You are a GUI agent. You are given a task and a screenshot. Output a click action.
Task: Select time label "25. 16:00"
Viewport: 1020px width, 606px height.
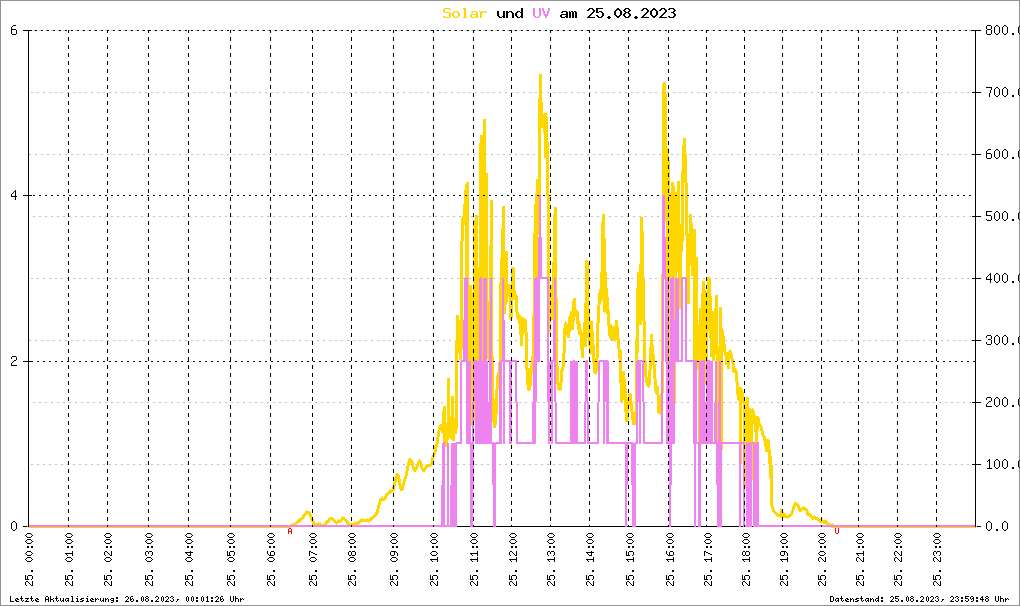(x=670, y=560)
